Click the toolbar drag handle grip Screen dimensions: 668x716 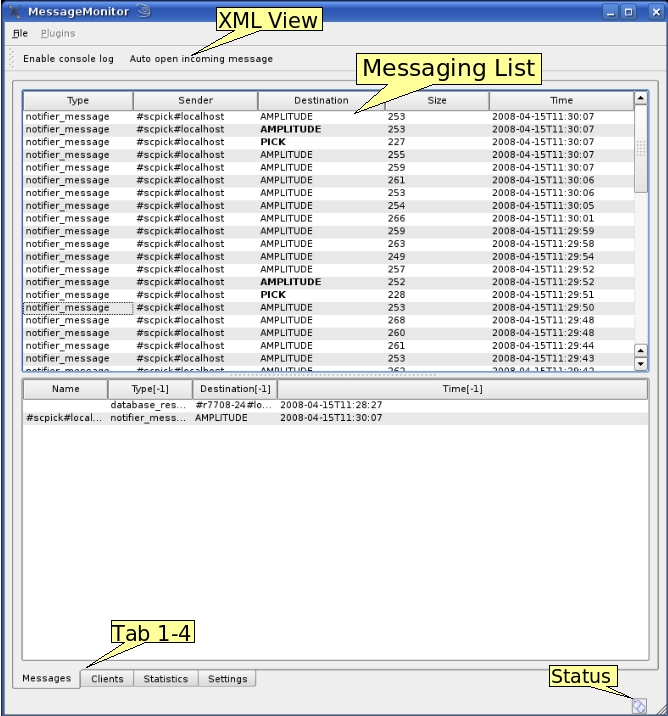[x=12, y=59]
